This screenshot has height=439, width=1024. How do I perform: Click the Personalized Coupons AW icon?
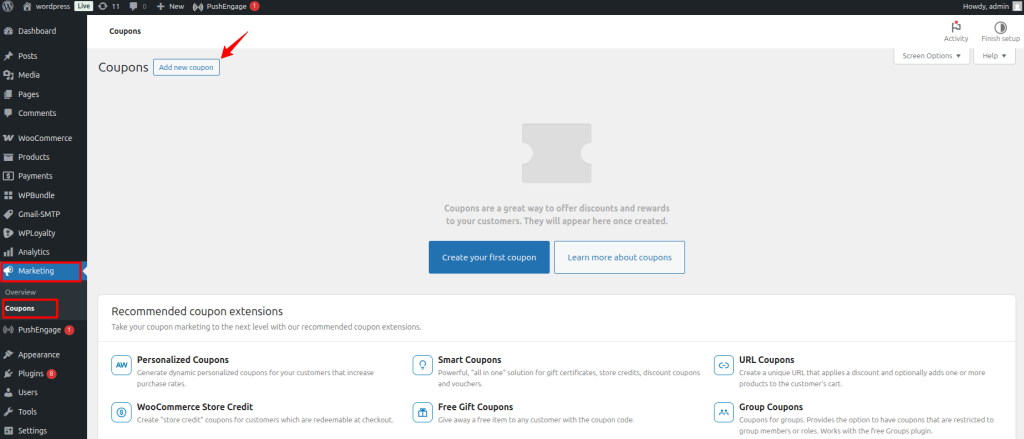(x=121, y=365)
